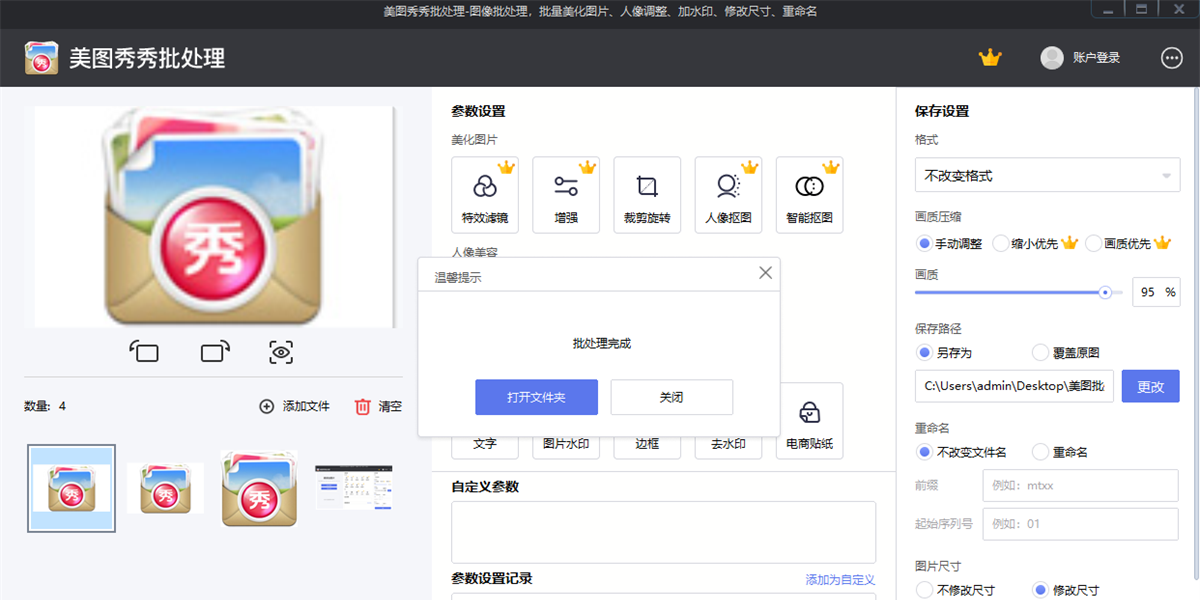Open the more options menu in header
The width and height of the screenshot is (1200, 600).
click(1172, 58)
